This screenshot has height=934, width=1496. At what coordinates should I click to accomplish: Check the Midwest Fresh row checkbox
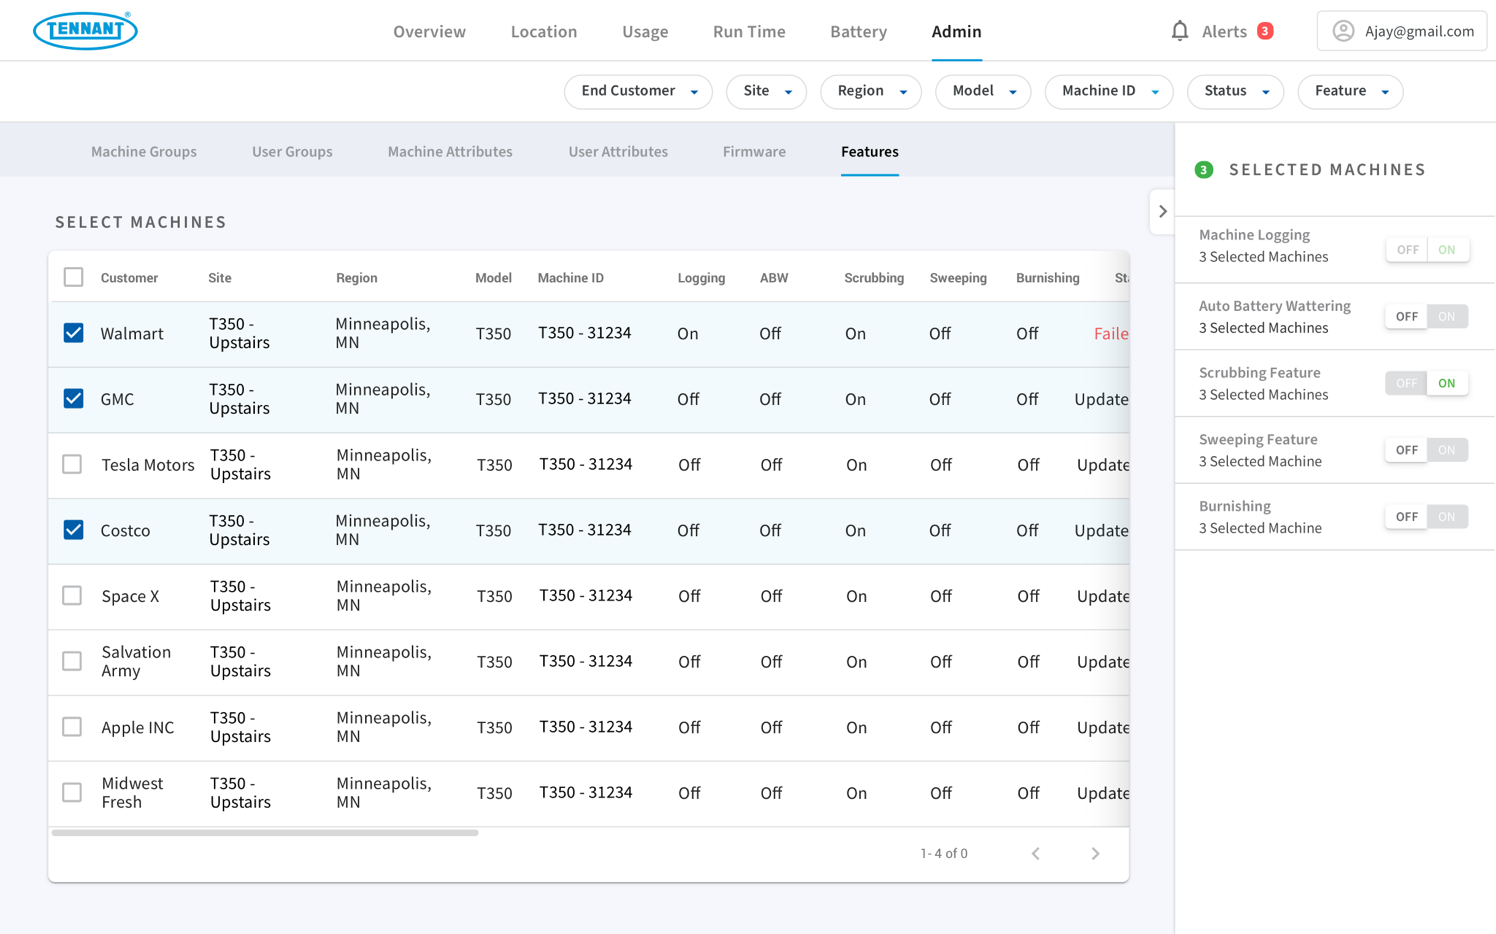pos(72,793)
